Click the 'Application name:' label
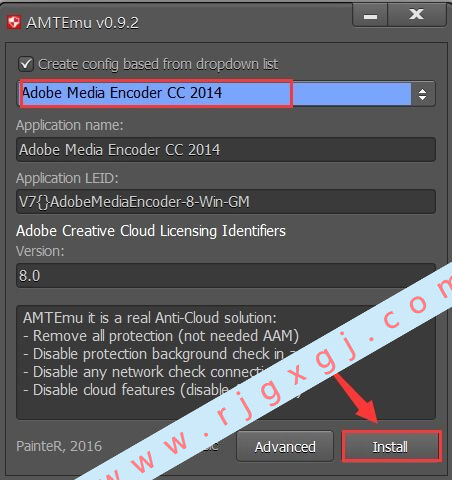 pos(70,125)
